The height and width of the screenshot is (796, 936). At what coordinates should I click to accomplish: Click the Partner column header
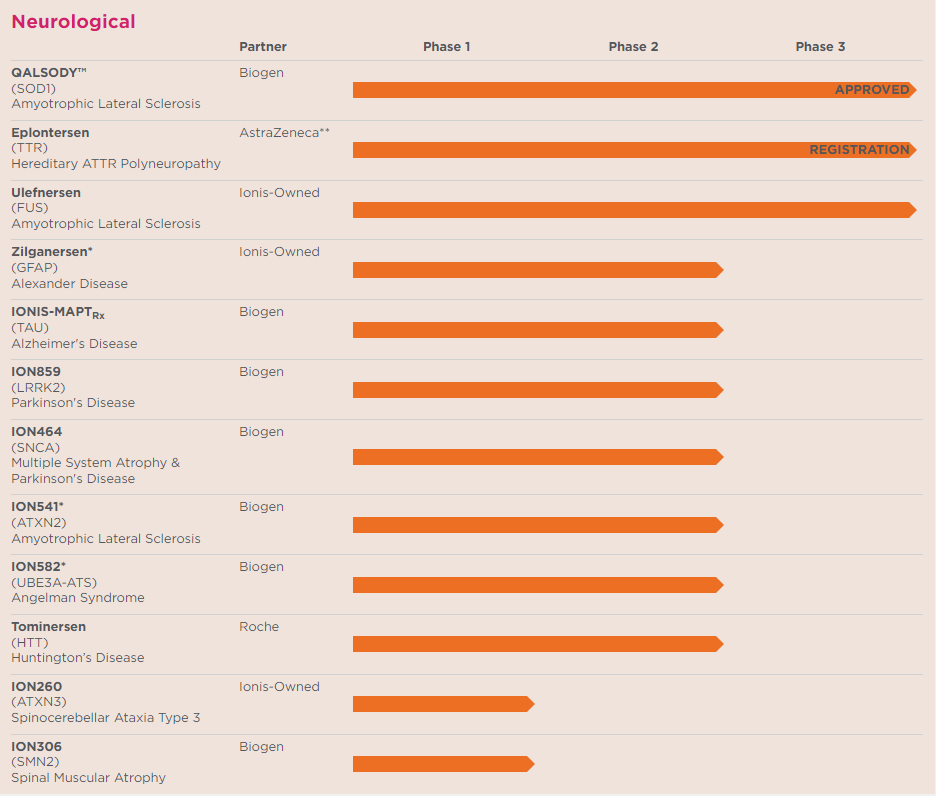point(263,47)
